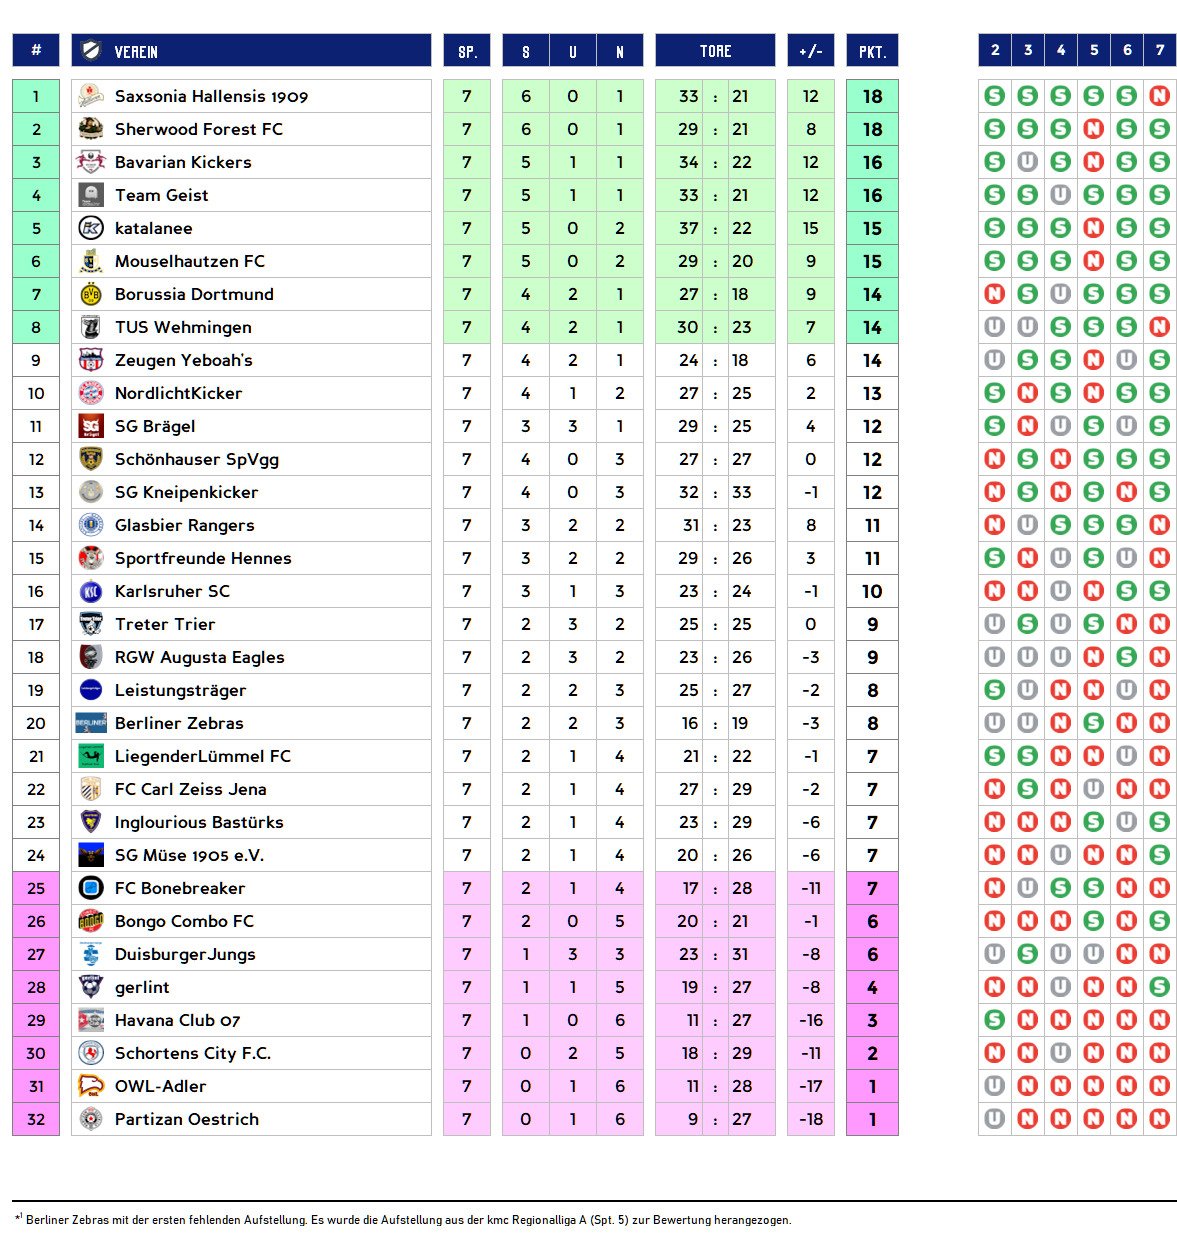Click the Saxsonia Hallensis 1909 crest
The width and height of the screenshot is (1177, 1235).
[x=91, y=96]
